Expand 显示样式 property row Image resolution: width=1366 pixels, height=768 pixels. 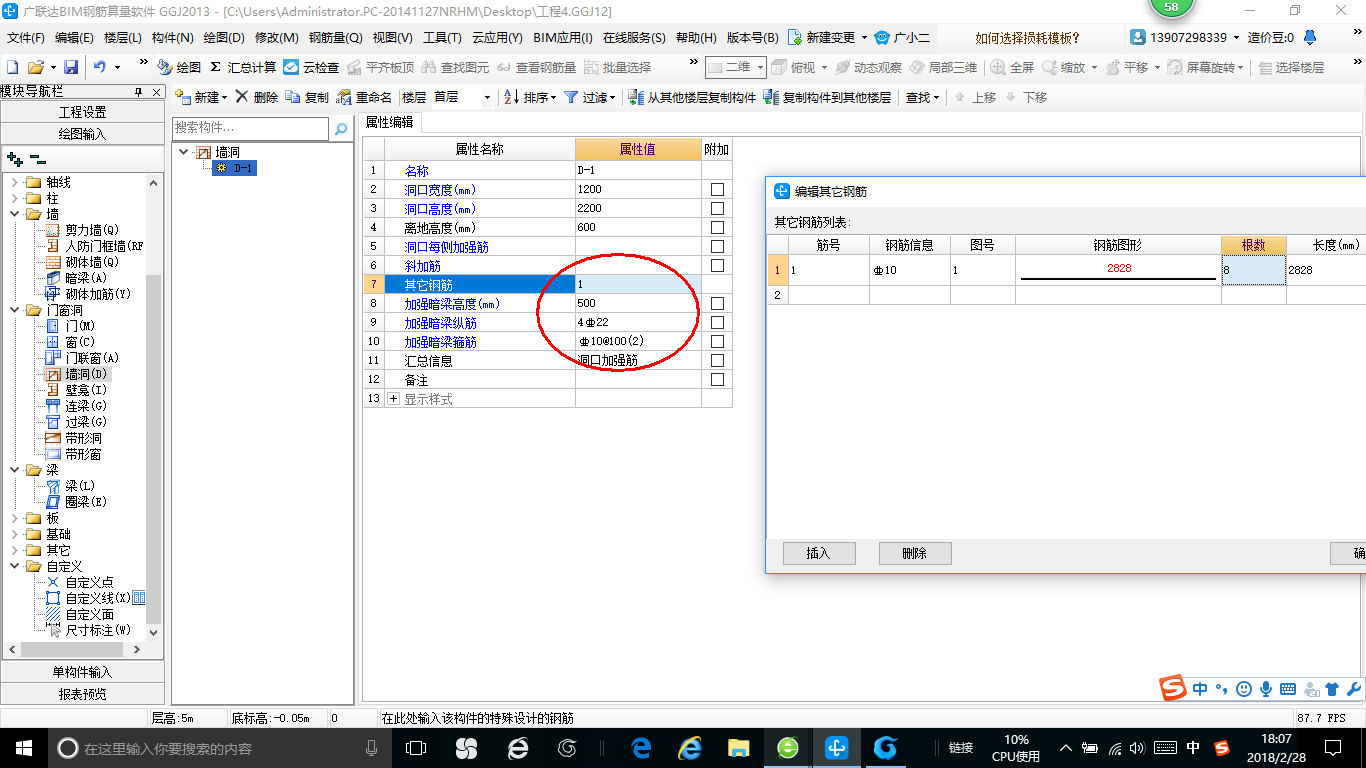tap(393, 399)
